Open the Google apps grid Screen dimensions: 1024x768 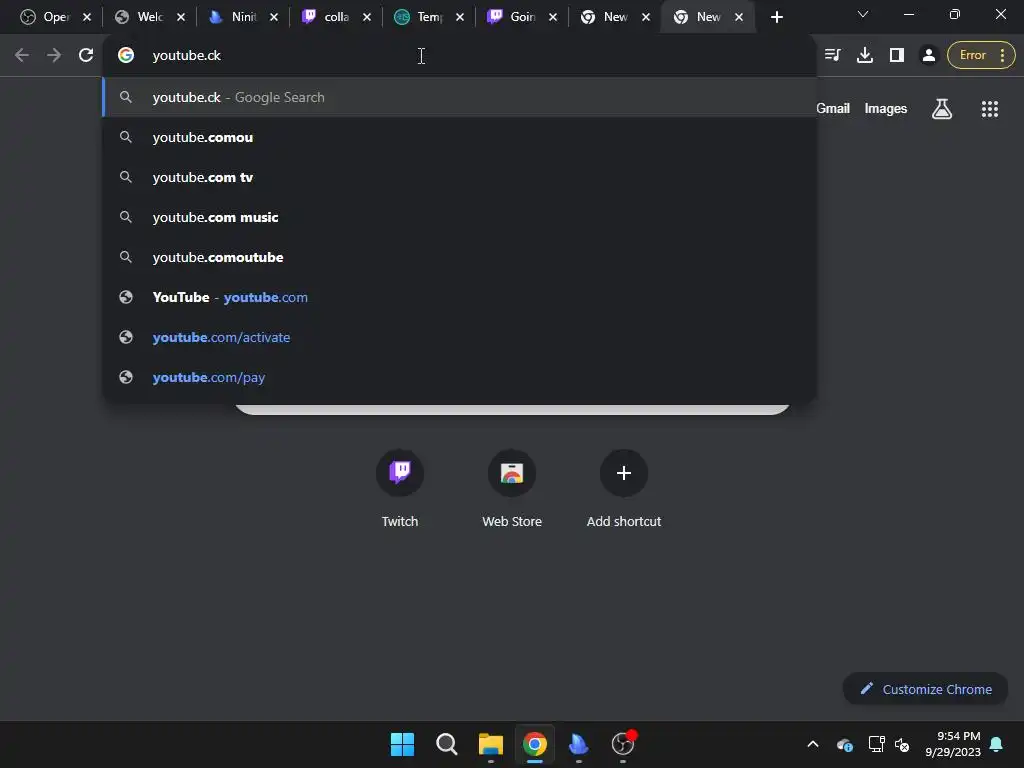point(990,109)
